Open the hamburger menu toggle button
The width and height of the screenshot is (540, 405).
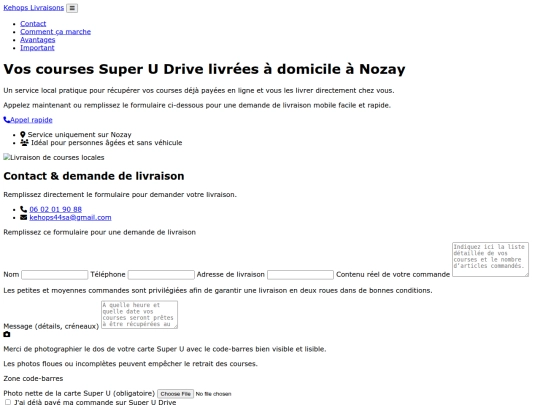click(72, 8)
